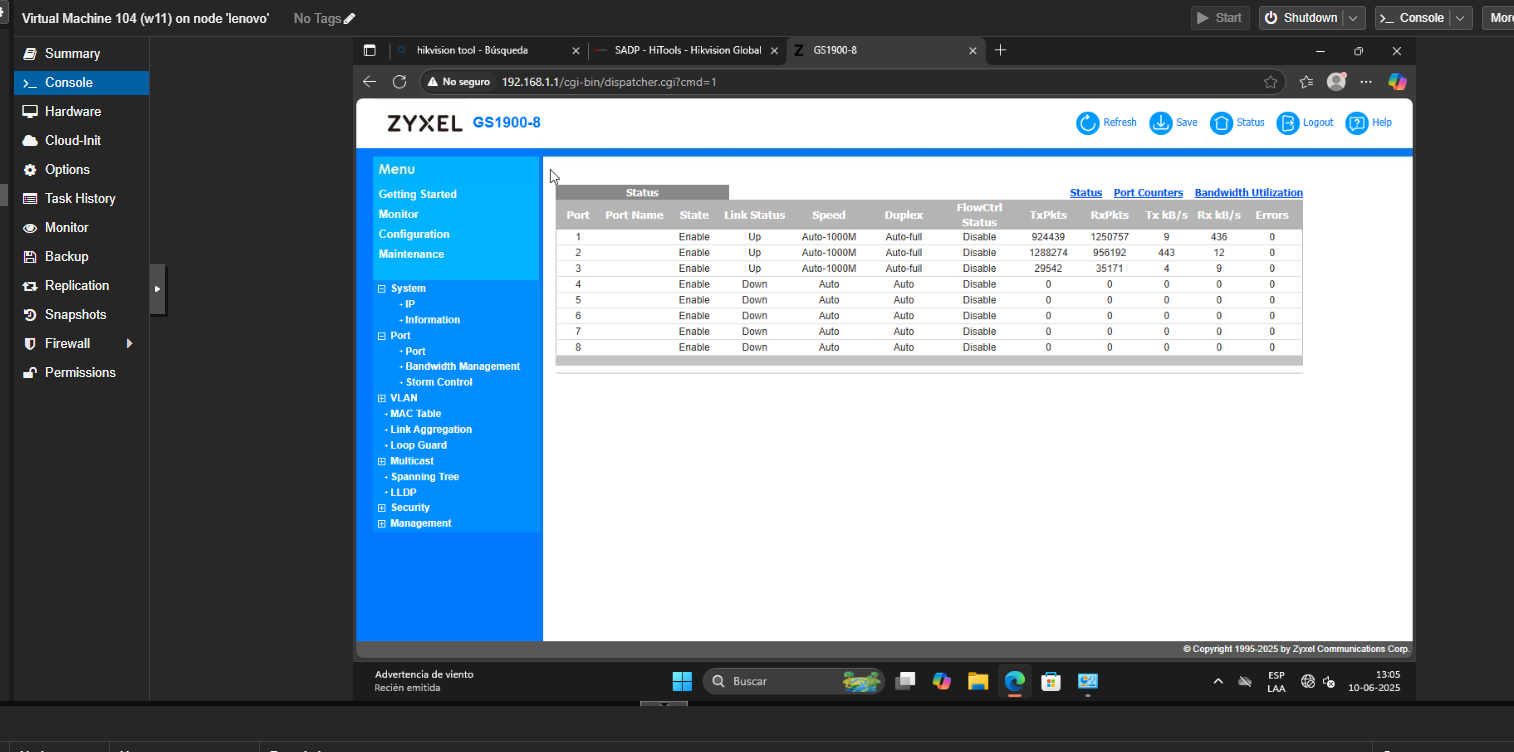The image size is (1514, 752).
Task: Open the Windows Start menu
Action: pyautogui.click(x=682, y=681)
